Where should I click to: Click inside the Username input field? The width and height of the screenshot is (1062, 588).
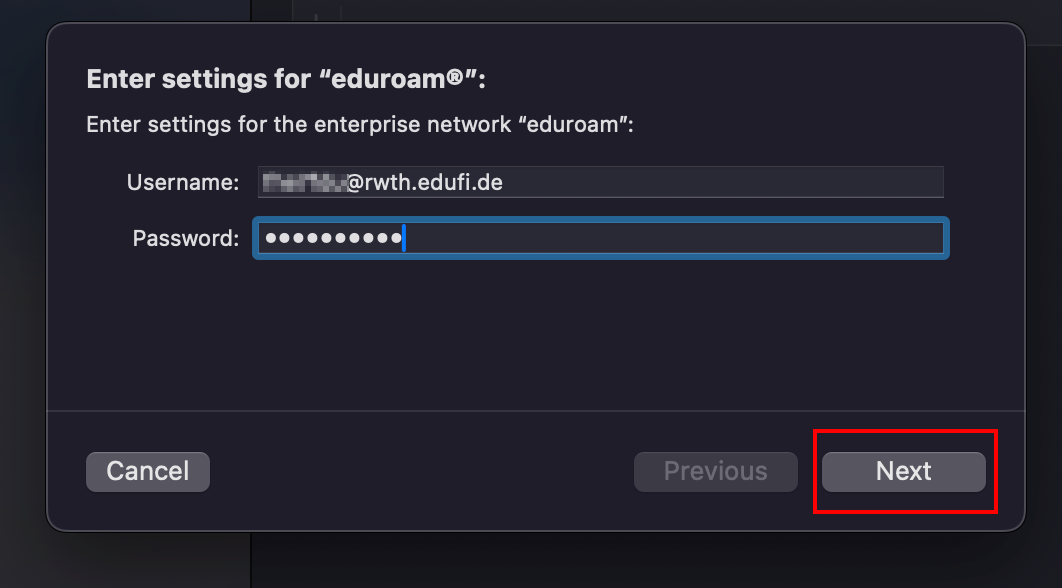(x=600, y=181)
